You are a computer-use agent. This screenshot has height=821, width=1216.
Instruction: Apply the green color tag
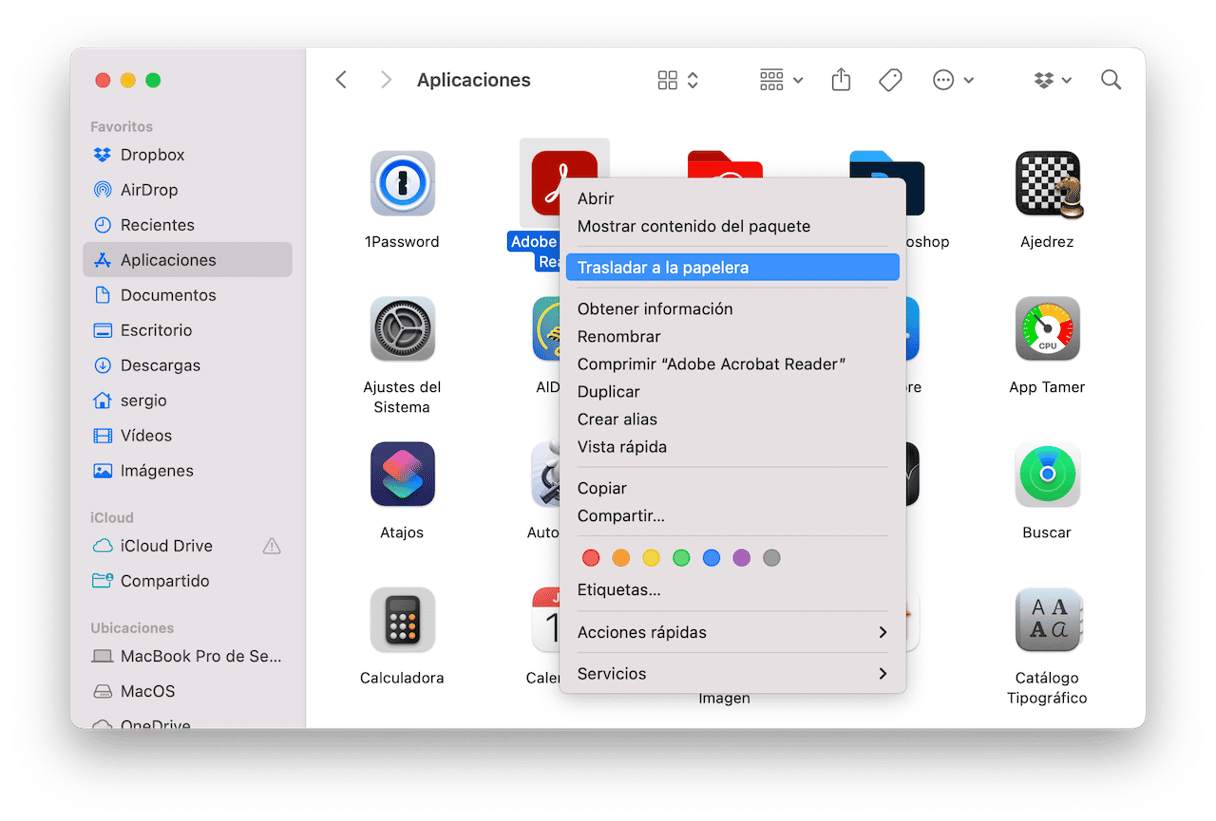pos(681,558)
